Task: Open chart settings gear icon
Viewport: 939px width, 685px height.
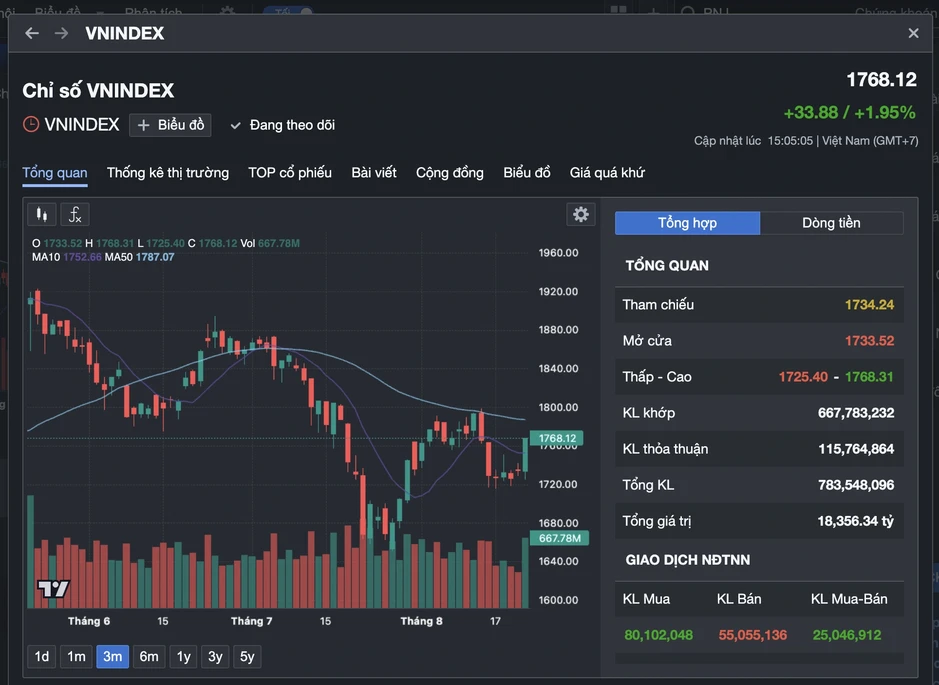Action: 580,214
